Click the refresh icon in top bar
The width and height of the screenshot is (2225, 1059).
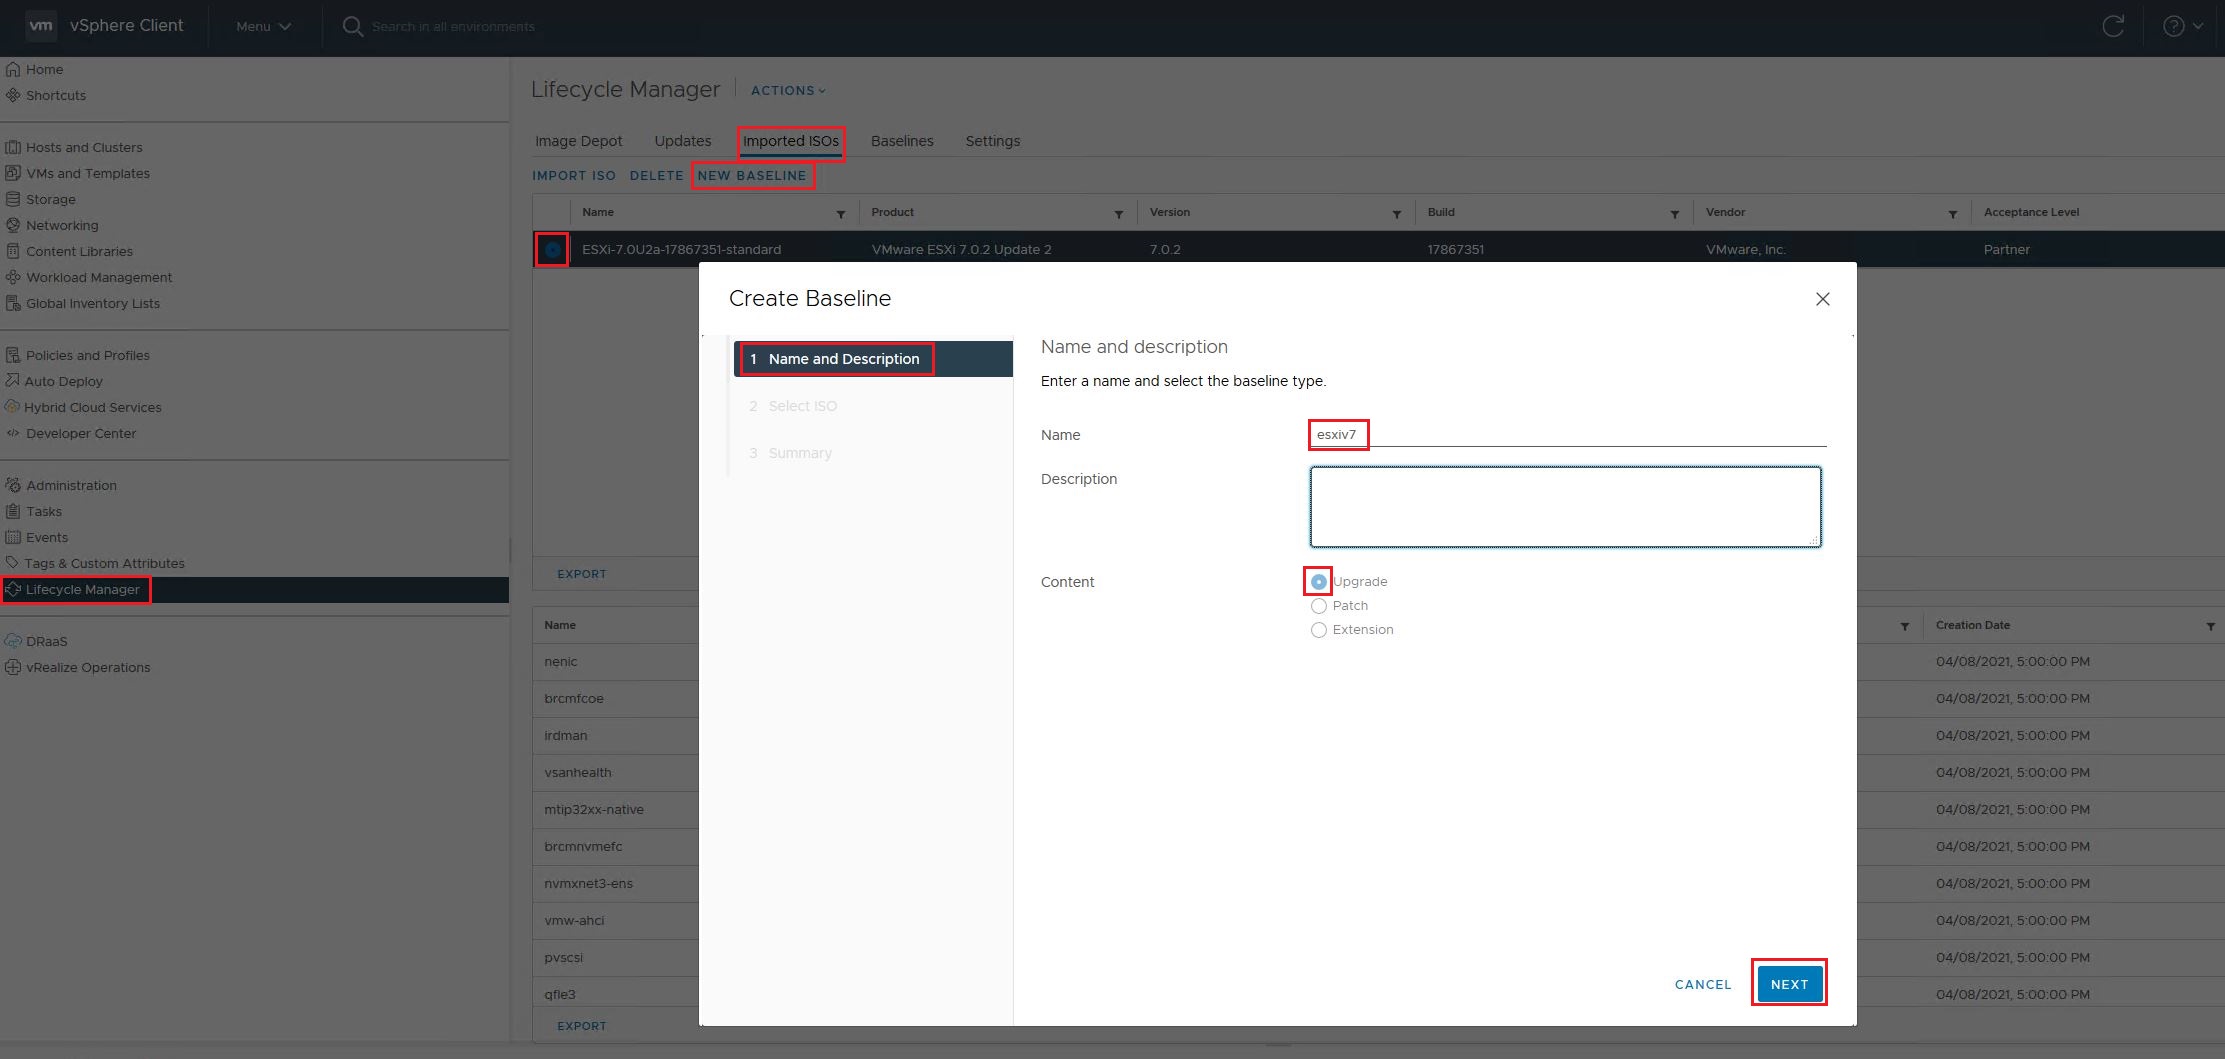point(2112,26)
